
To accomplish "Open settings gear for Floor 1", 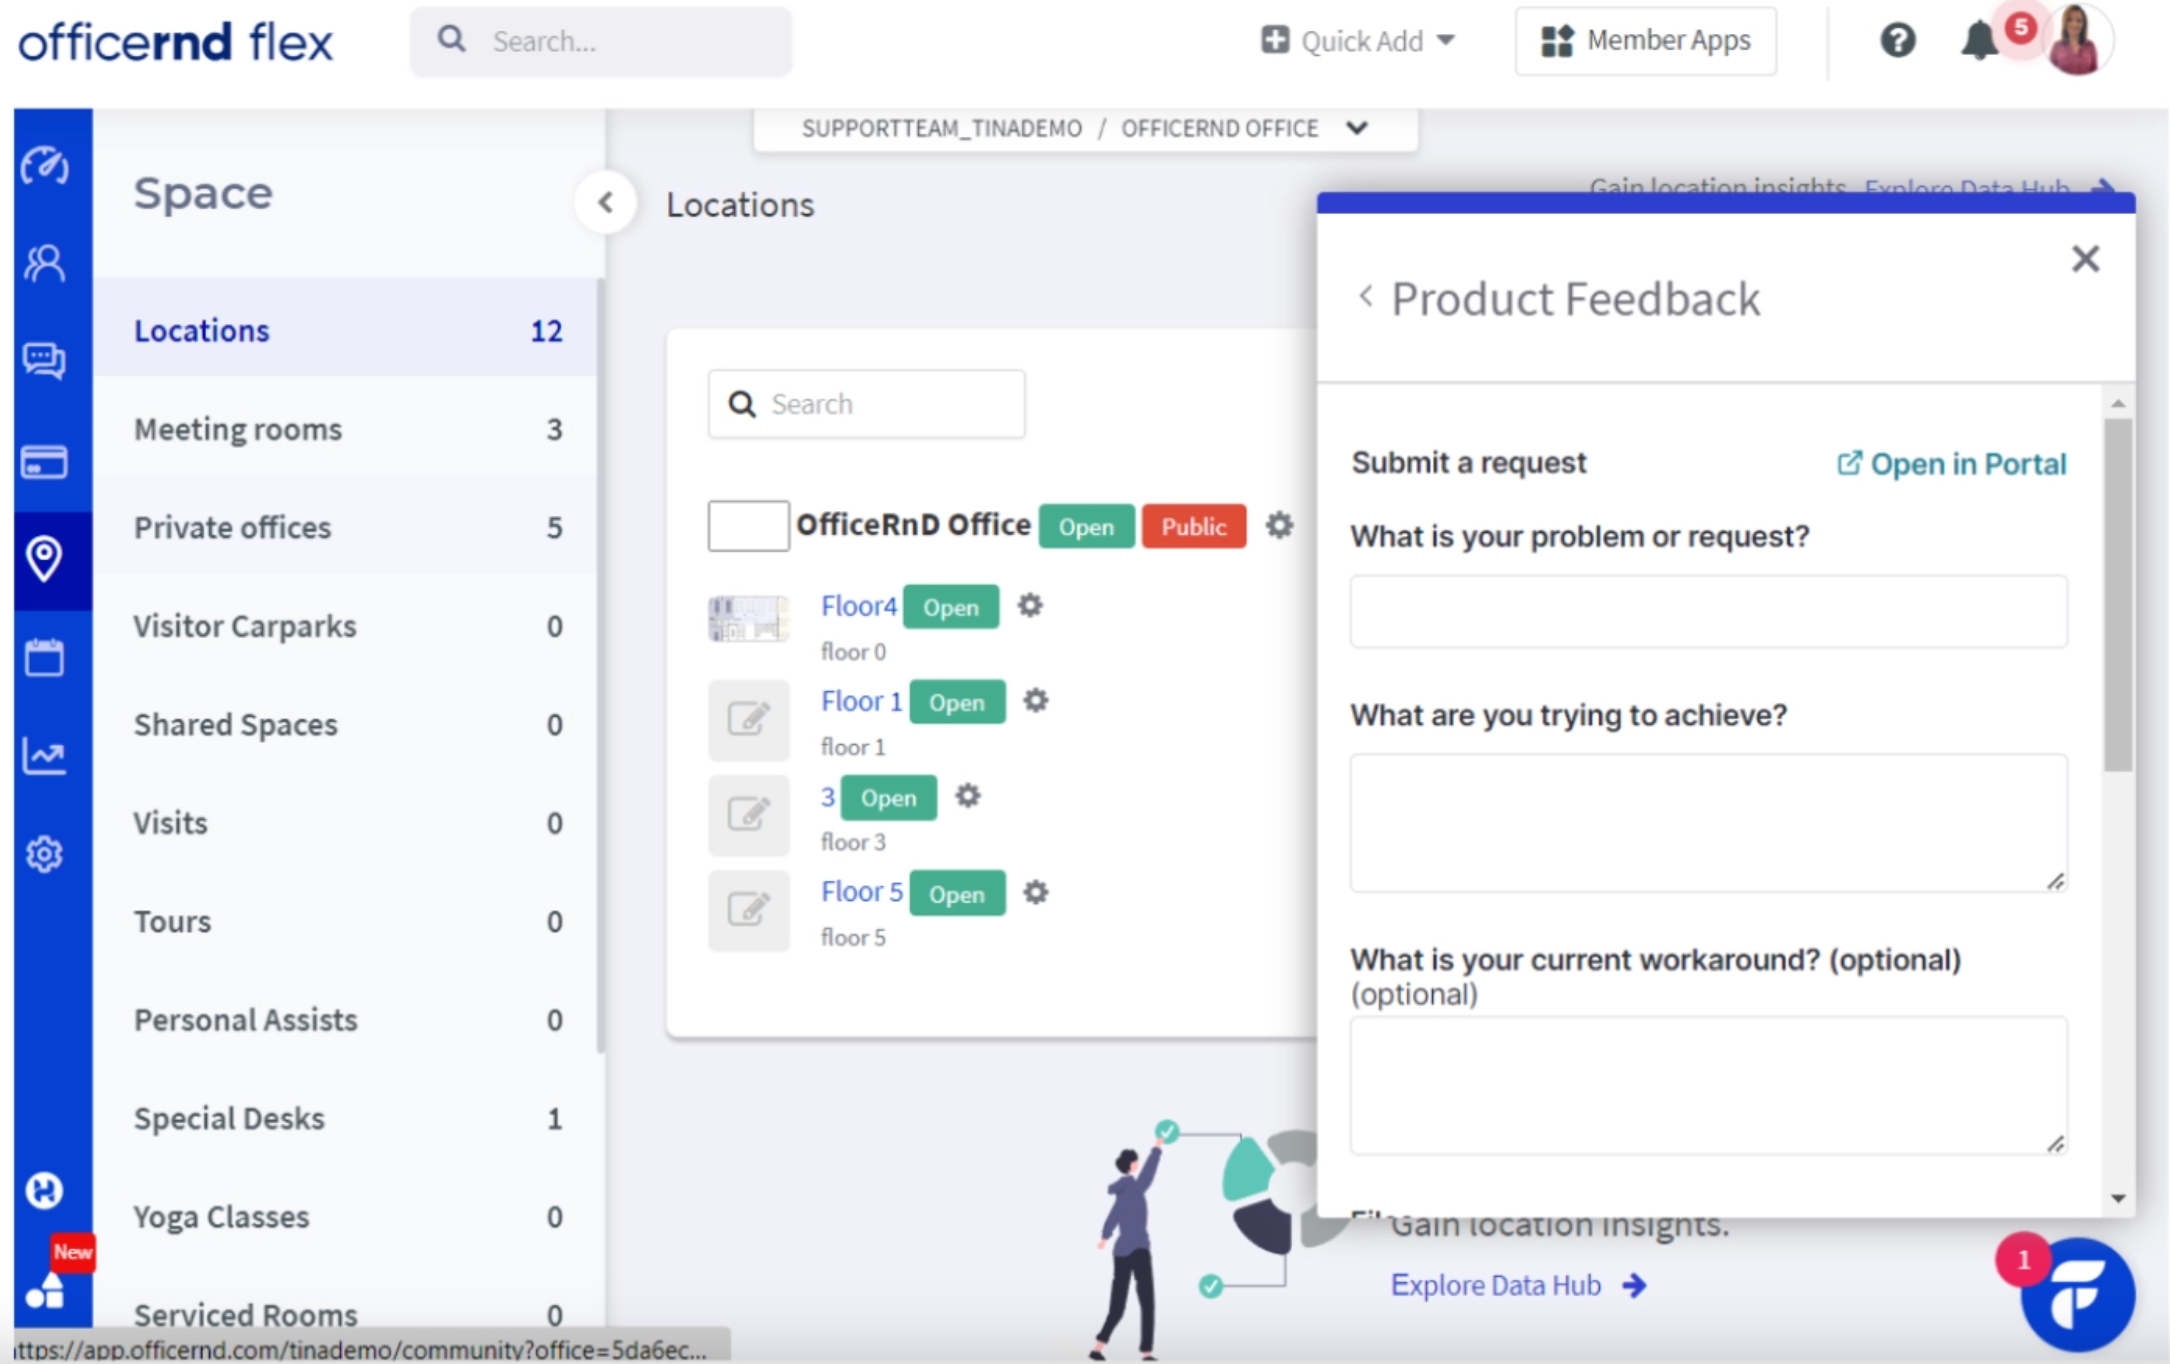I will tap(1036, 701).
